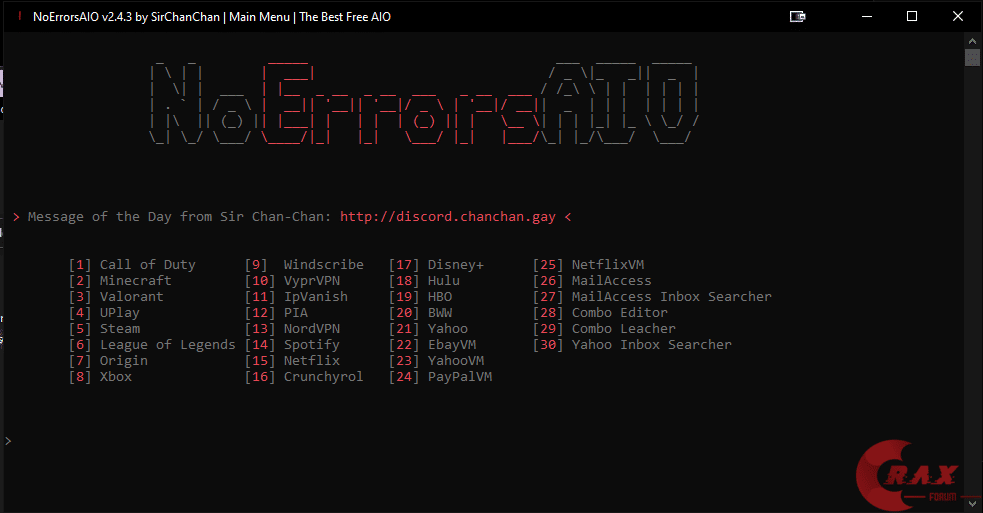This screenshot has height=513, width=983.
Task: Click the picture-in-picture icon in title bar
Action: (797, 16)
